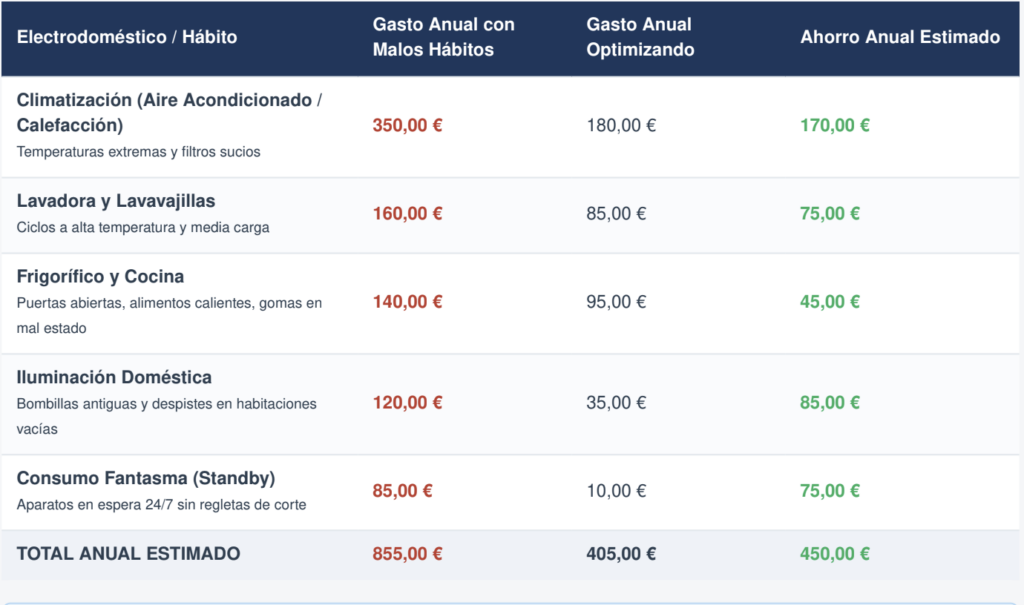Click the Frigorífico y Cocina title
This screenshot has width=1024, height=605.
pos(100,276)
